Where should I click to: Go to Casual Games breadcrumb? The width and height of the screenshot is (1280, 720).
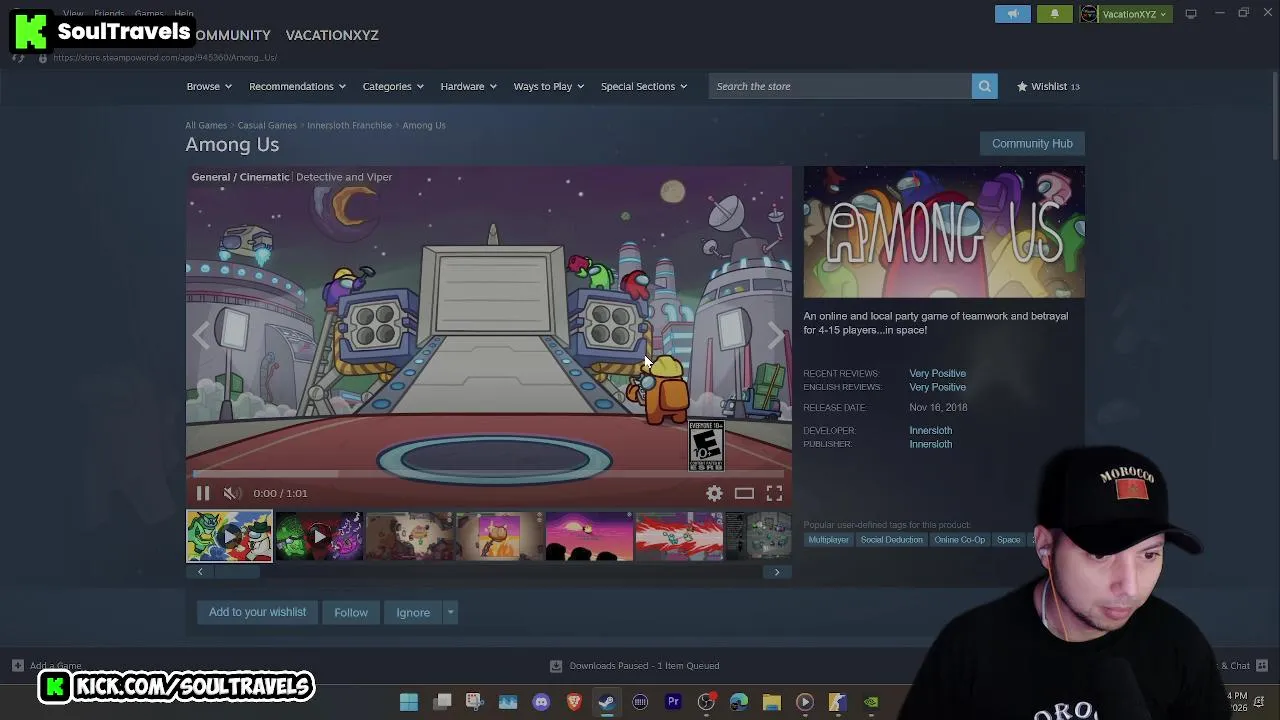click(x=267, y=125)
